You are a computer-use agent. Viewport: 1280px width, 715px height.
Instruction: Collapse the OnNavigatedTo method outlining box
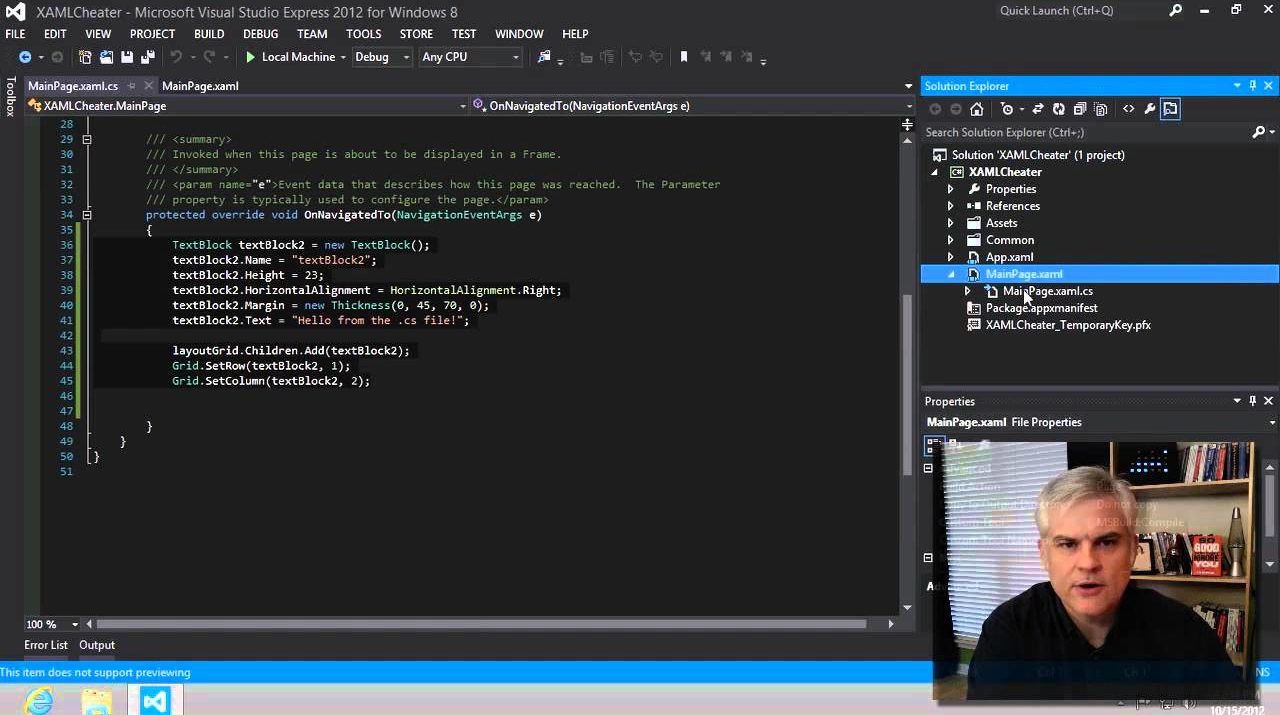[87, 215]
